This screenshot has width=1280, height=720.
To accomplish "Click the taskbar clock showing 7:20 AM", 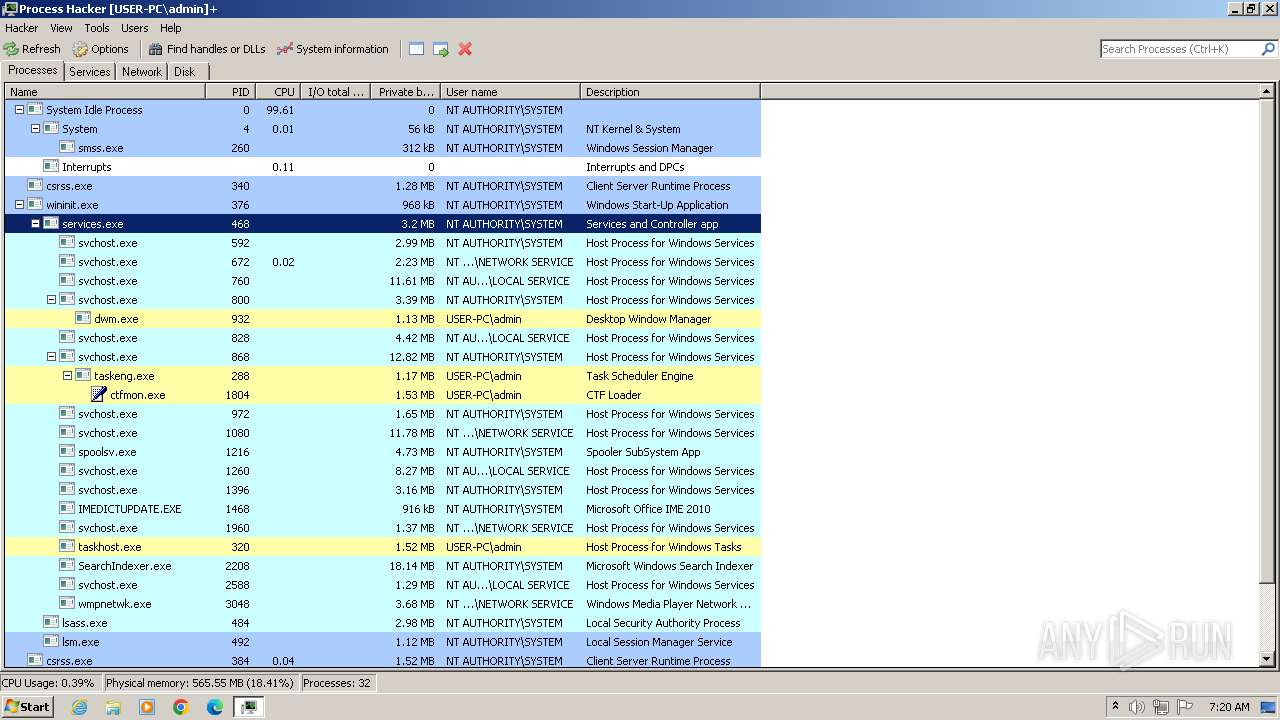I will click(x=1229, y=707).
